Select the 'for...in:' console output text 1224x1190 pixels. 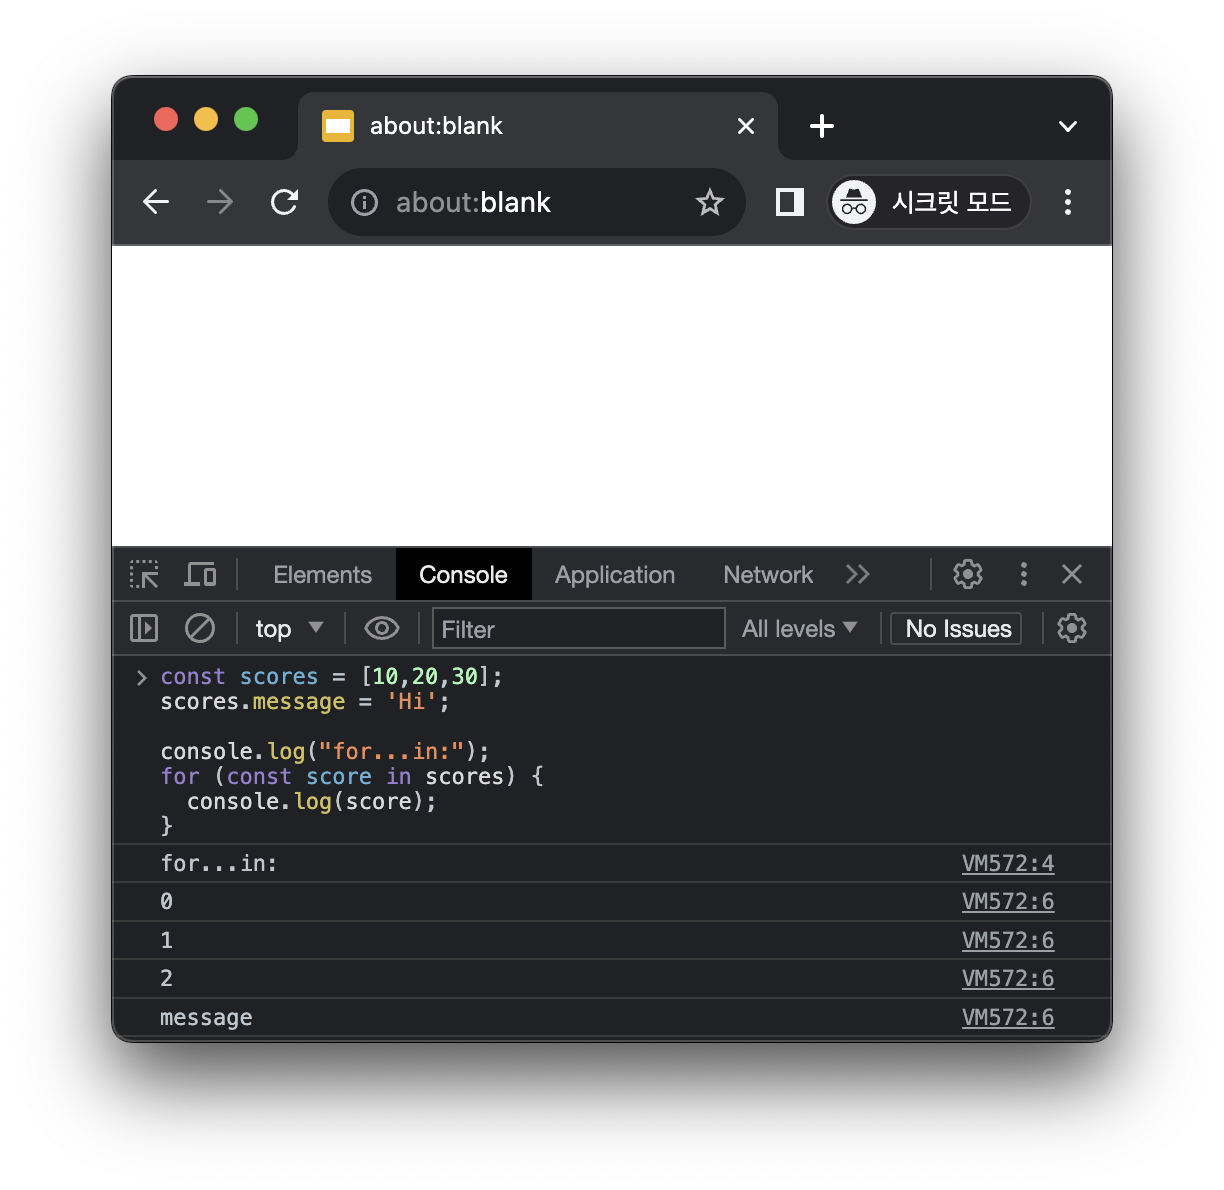[x=219, y=863]
